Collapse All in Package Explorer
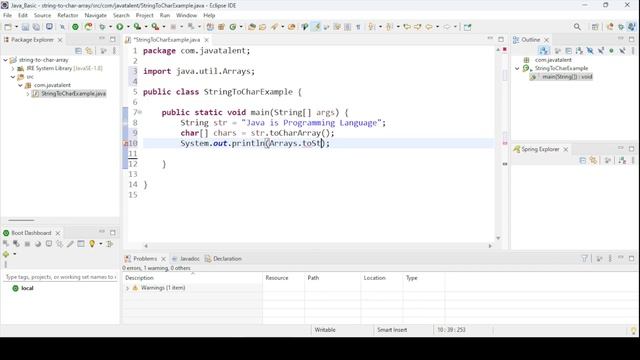This screenshot has height=360, width=640. click(78, 51)
